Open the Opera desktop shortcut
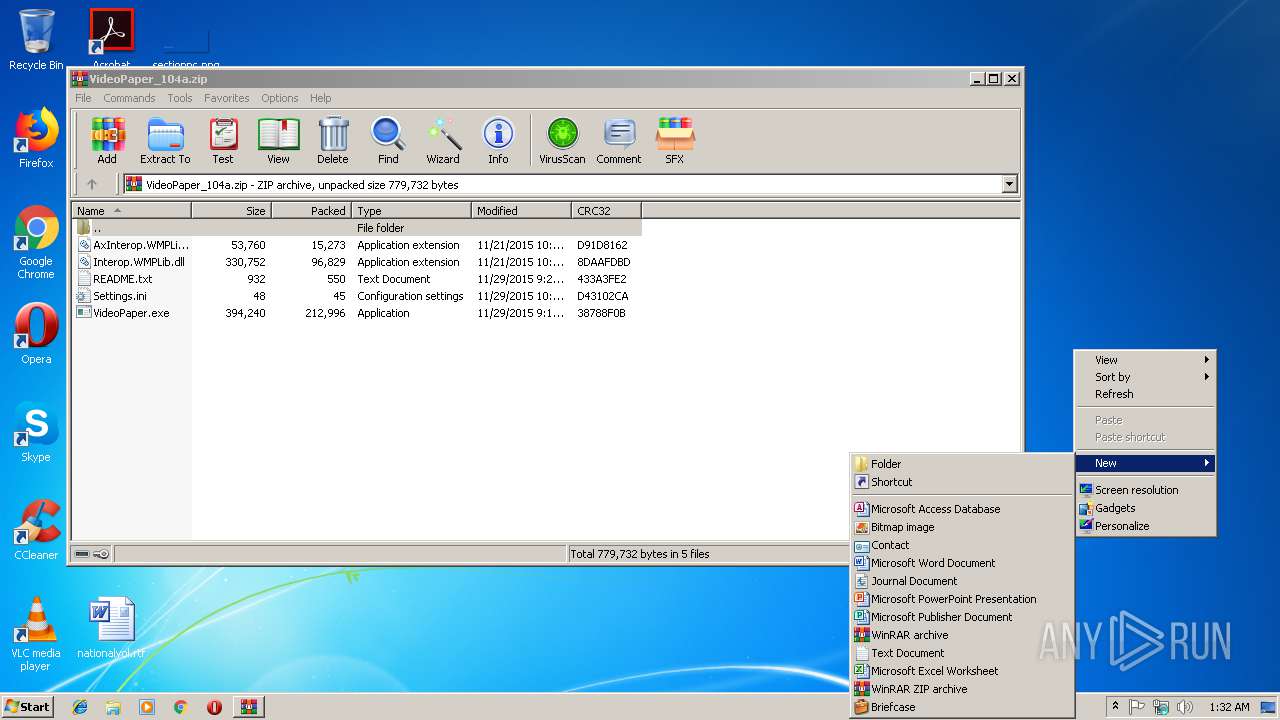 tap(36, 334)
